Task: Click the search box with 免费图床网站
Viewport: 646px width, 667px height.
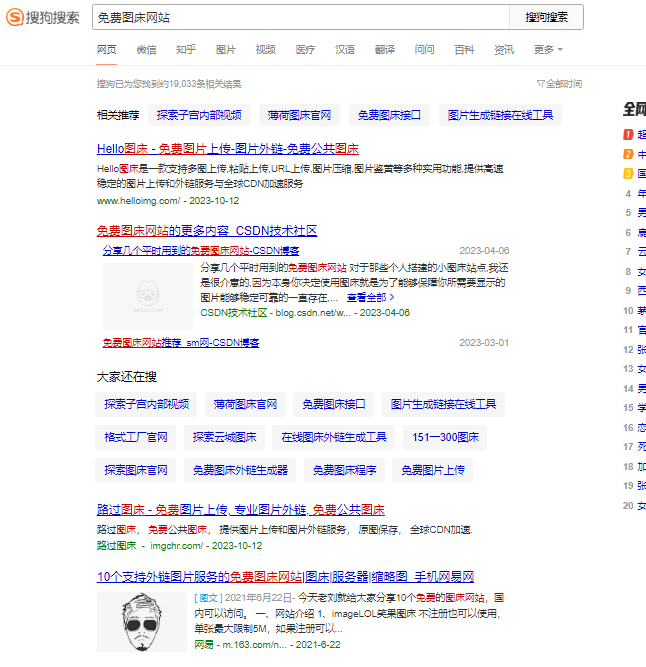Action: (301, 17)
